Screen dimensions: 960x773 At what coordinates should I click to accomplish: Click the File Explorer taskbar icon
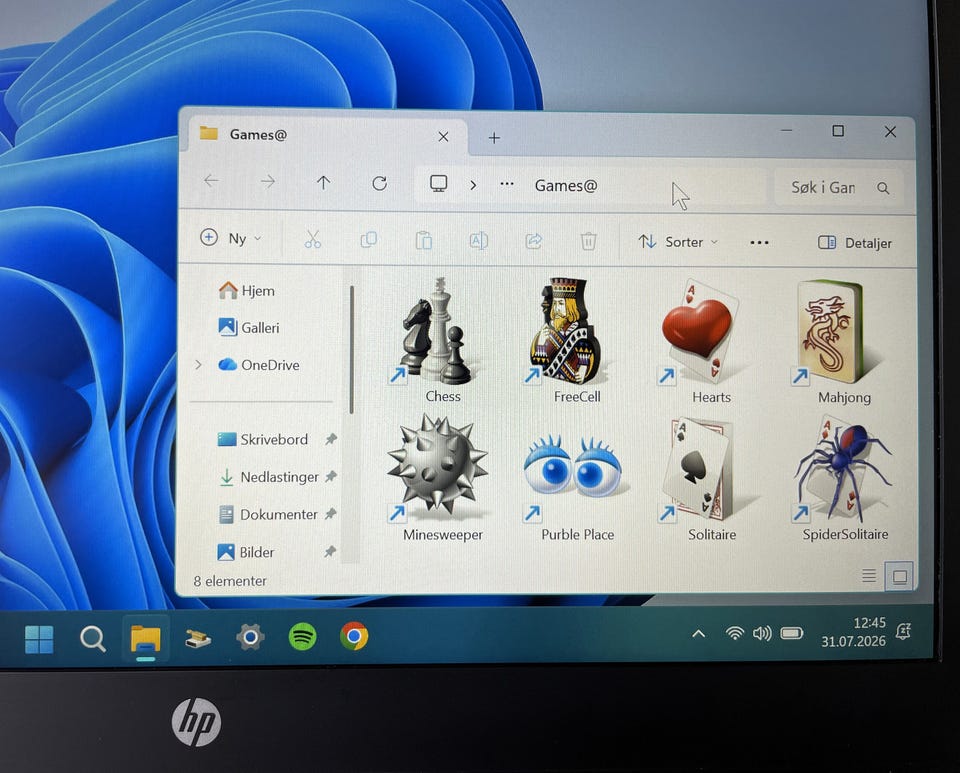point(146,638)
